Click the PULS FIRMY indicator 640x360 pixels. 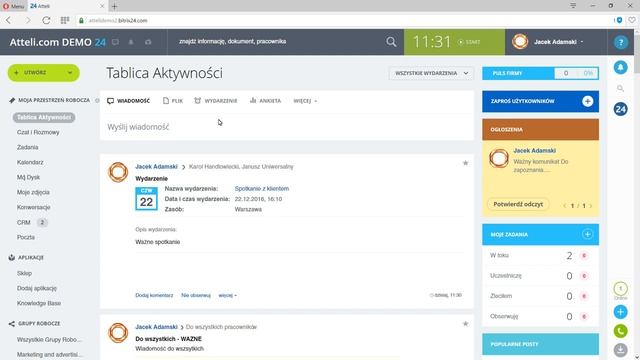[x=540, y=73]
